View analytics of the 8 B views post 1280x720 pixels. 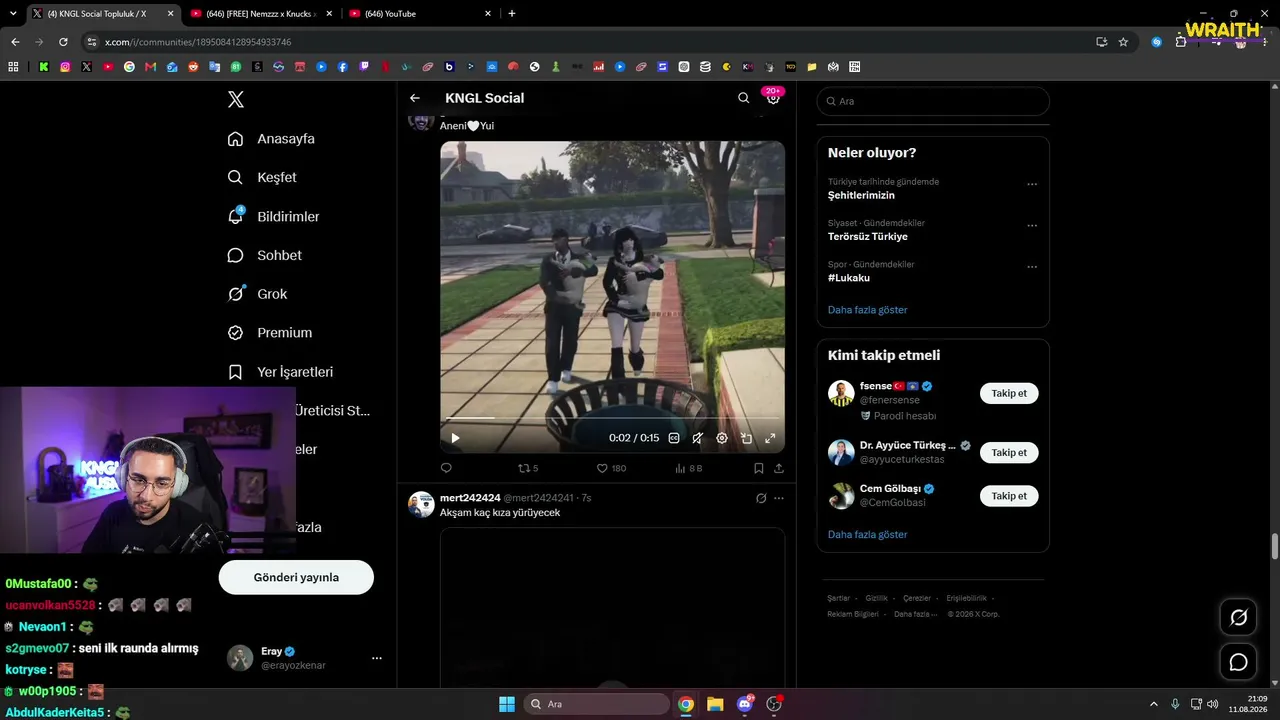(x=689, y=468)
